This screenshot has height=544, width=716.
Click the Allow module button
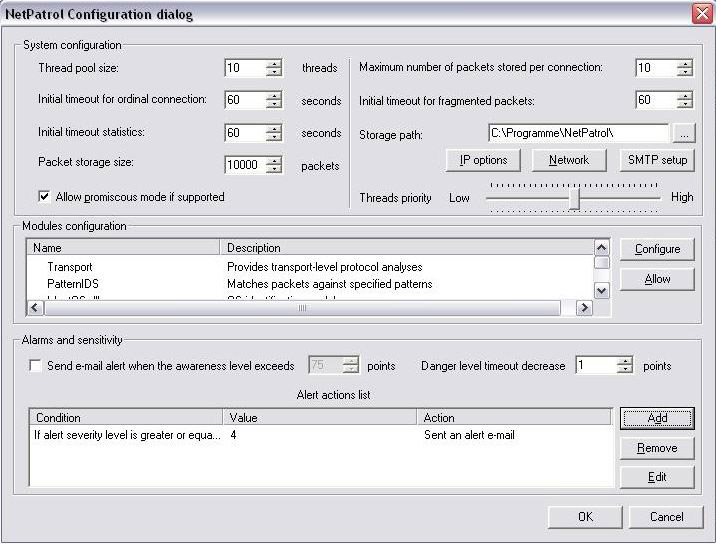click(657, 279)
